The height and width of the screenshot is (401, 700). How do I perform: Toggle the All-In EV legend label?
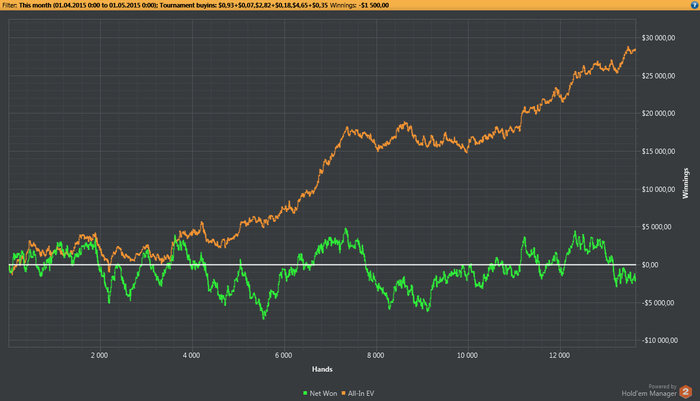(x=361, y=393)
